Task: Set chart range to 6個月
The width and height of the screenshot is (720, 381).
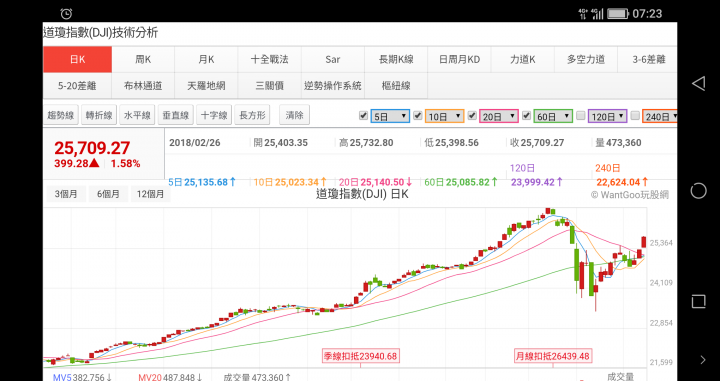Action: pos(108,194)
